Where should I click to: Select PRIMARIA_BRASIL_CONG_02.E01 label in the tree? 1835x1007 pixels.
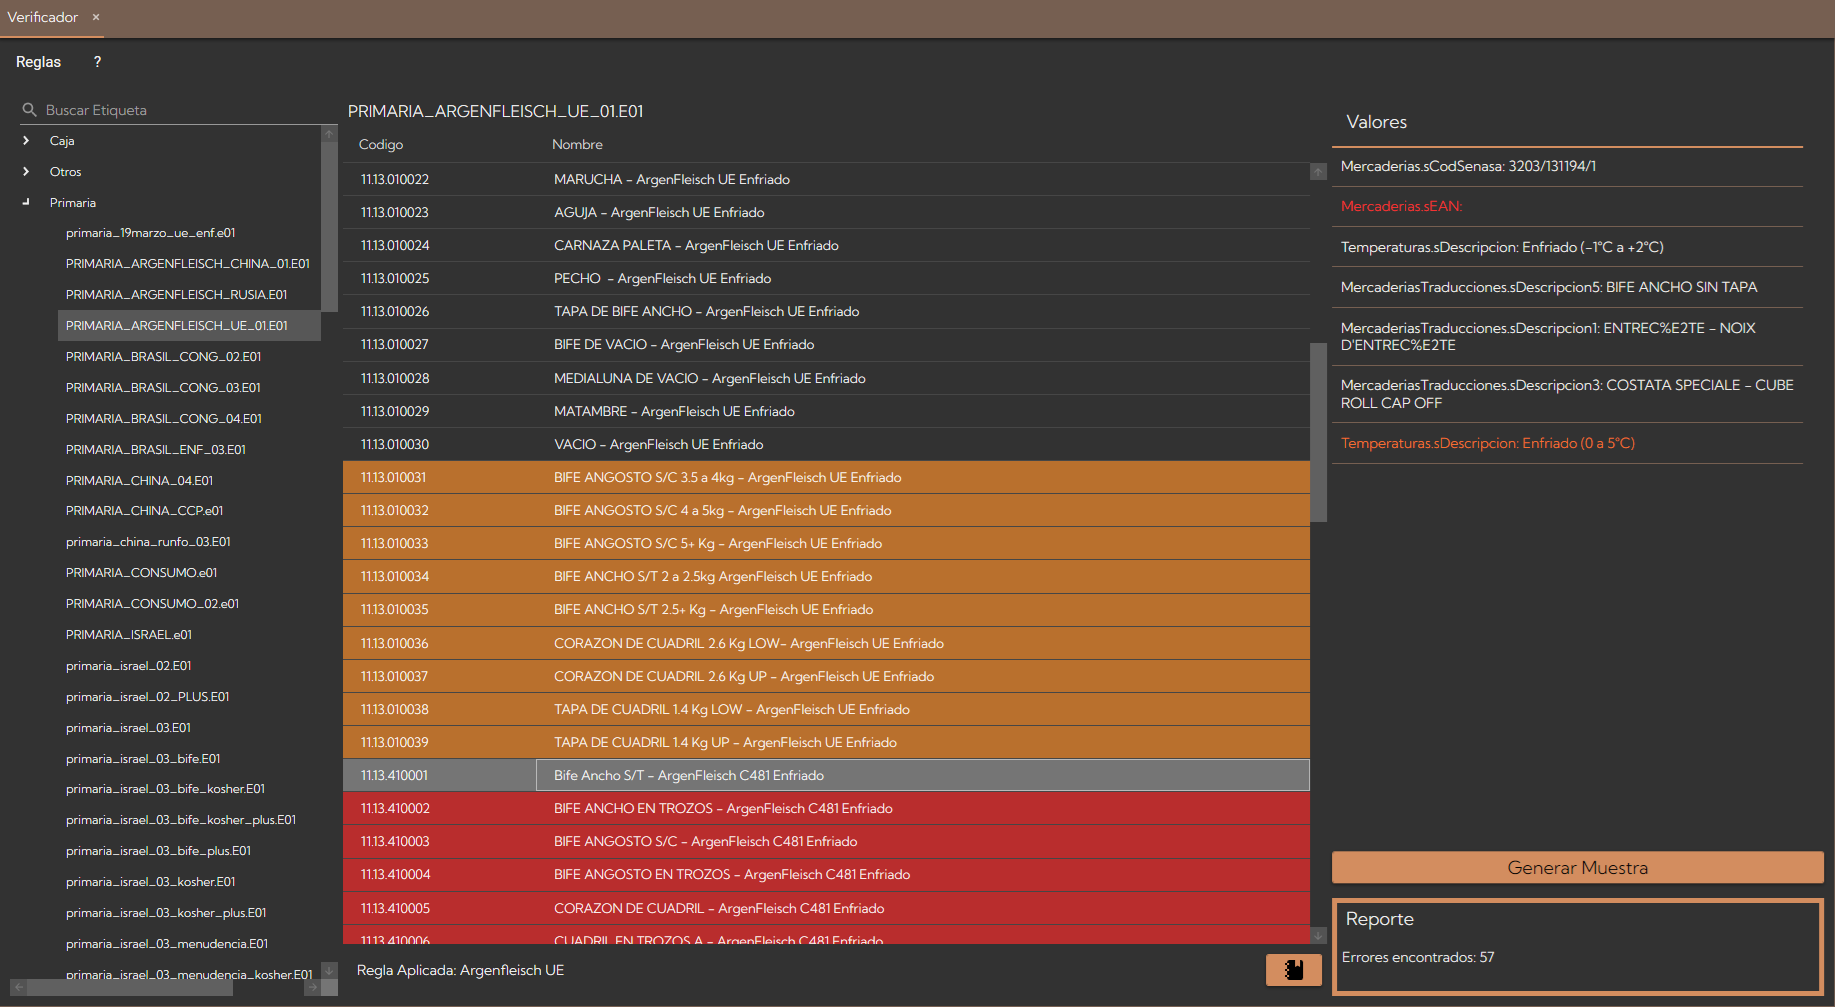pos(163,357)
